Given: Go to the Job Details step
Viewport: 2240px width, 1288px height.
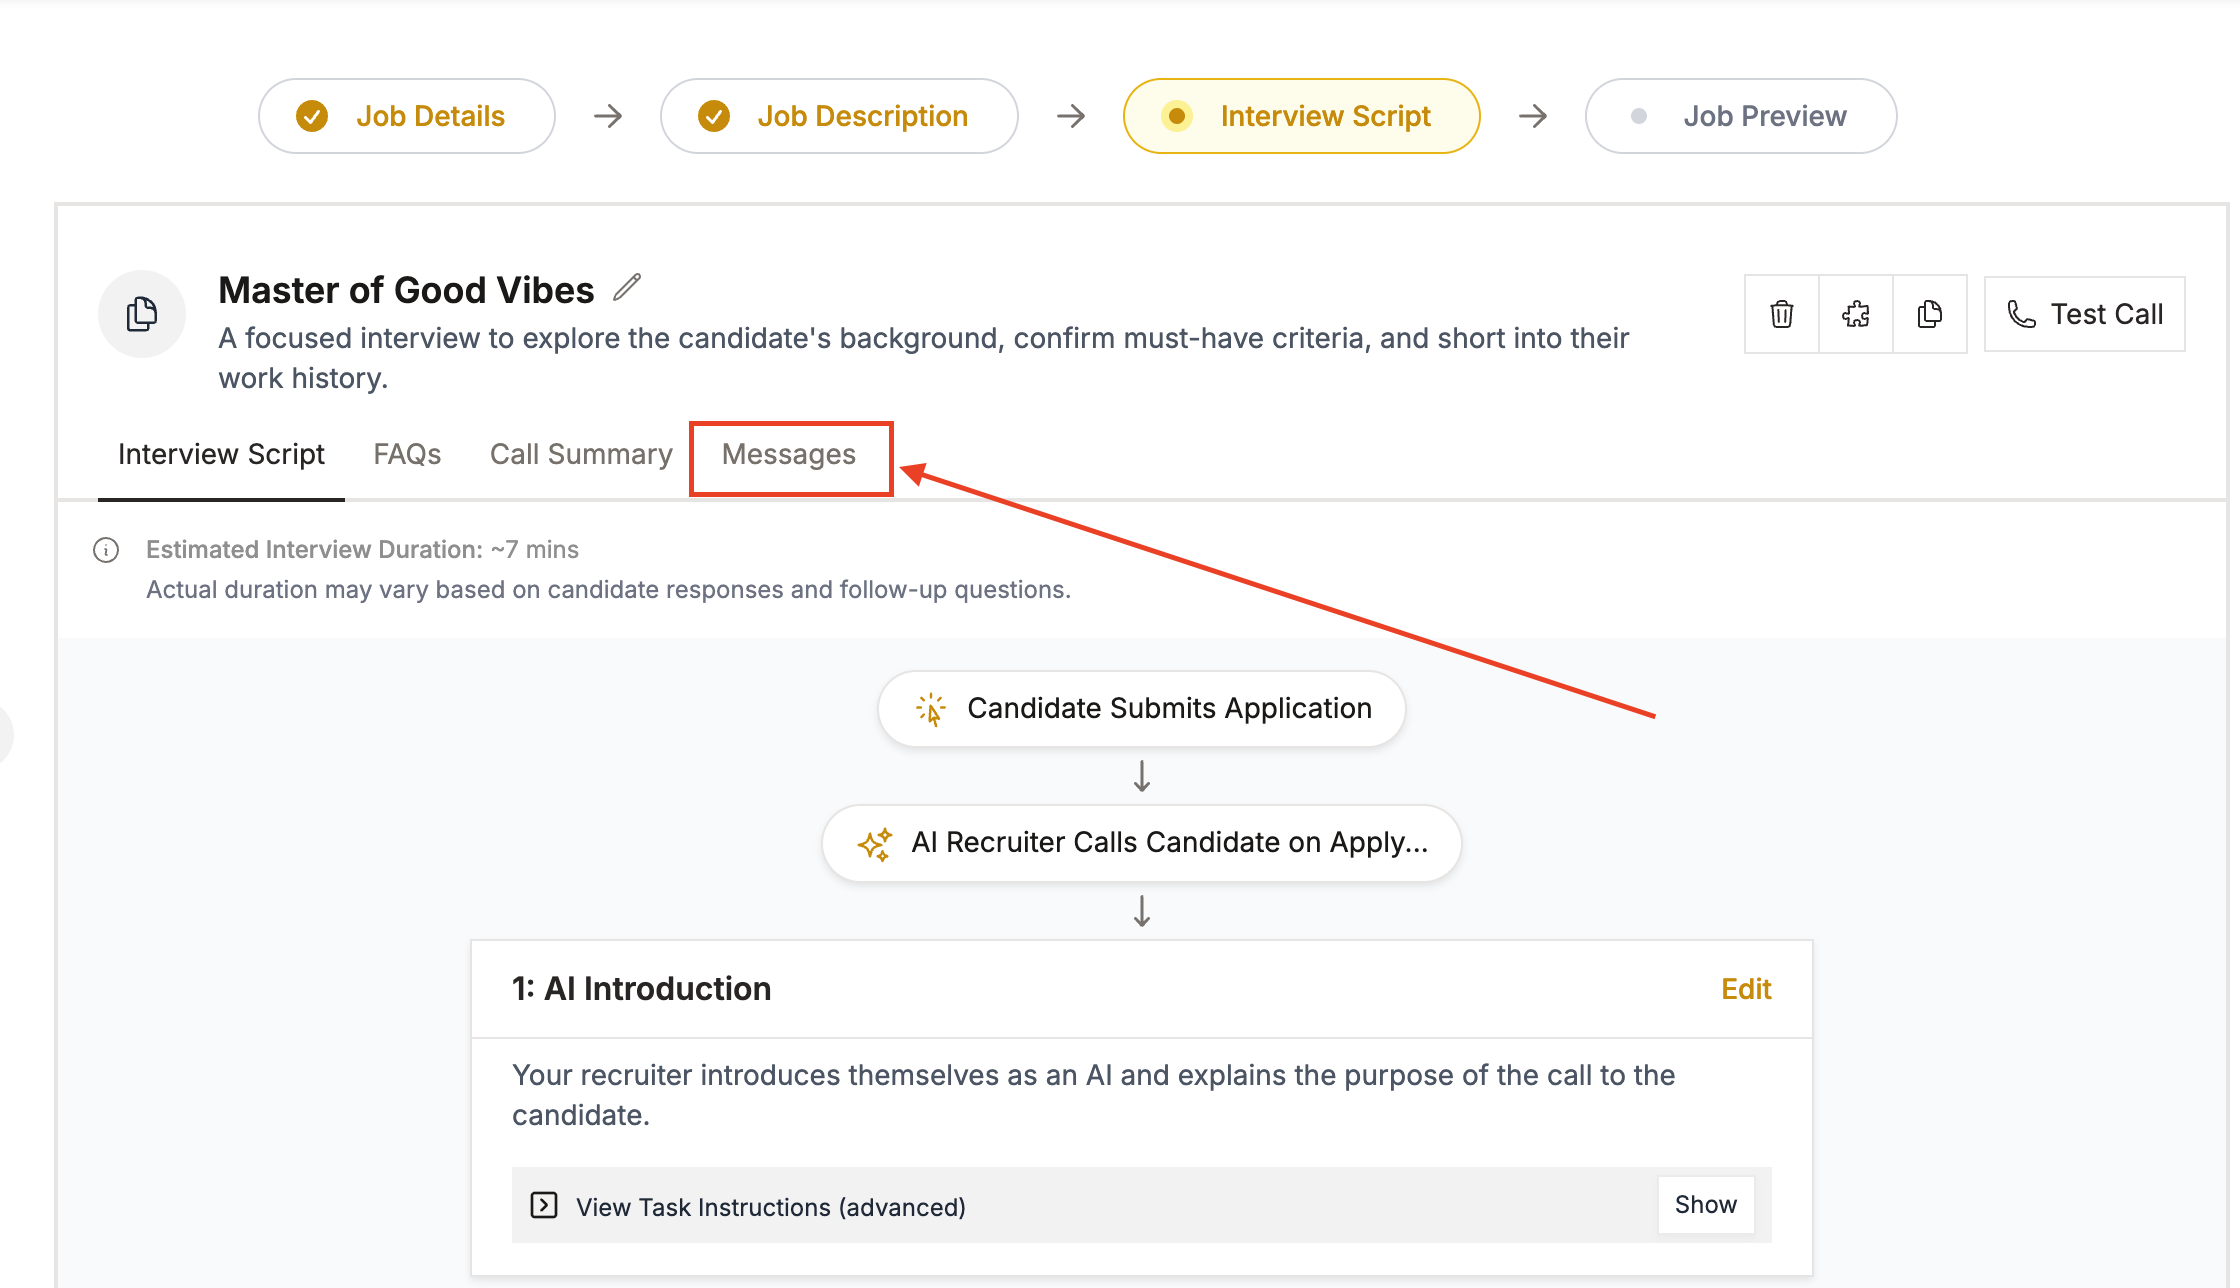Looking at the screenshot, I should pos(407,116).
